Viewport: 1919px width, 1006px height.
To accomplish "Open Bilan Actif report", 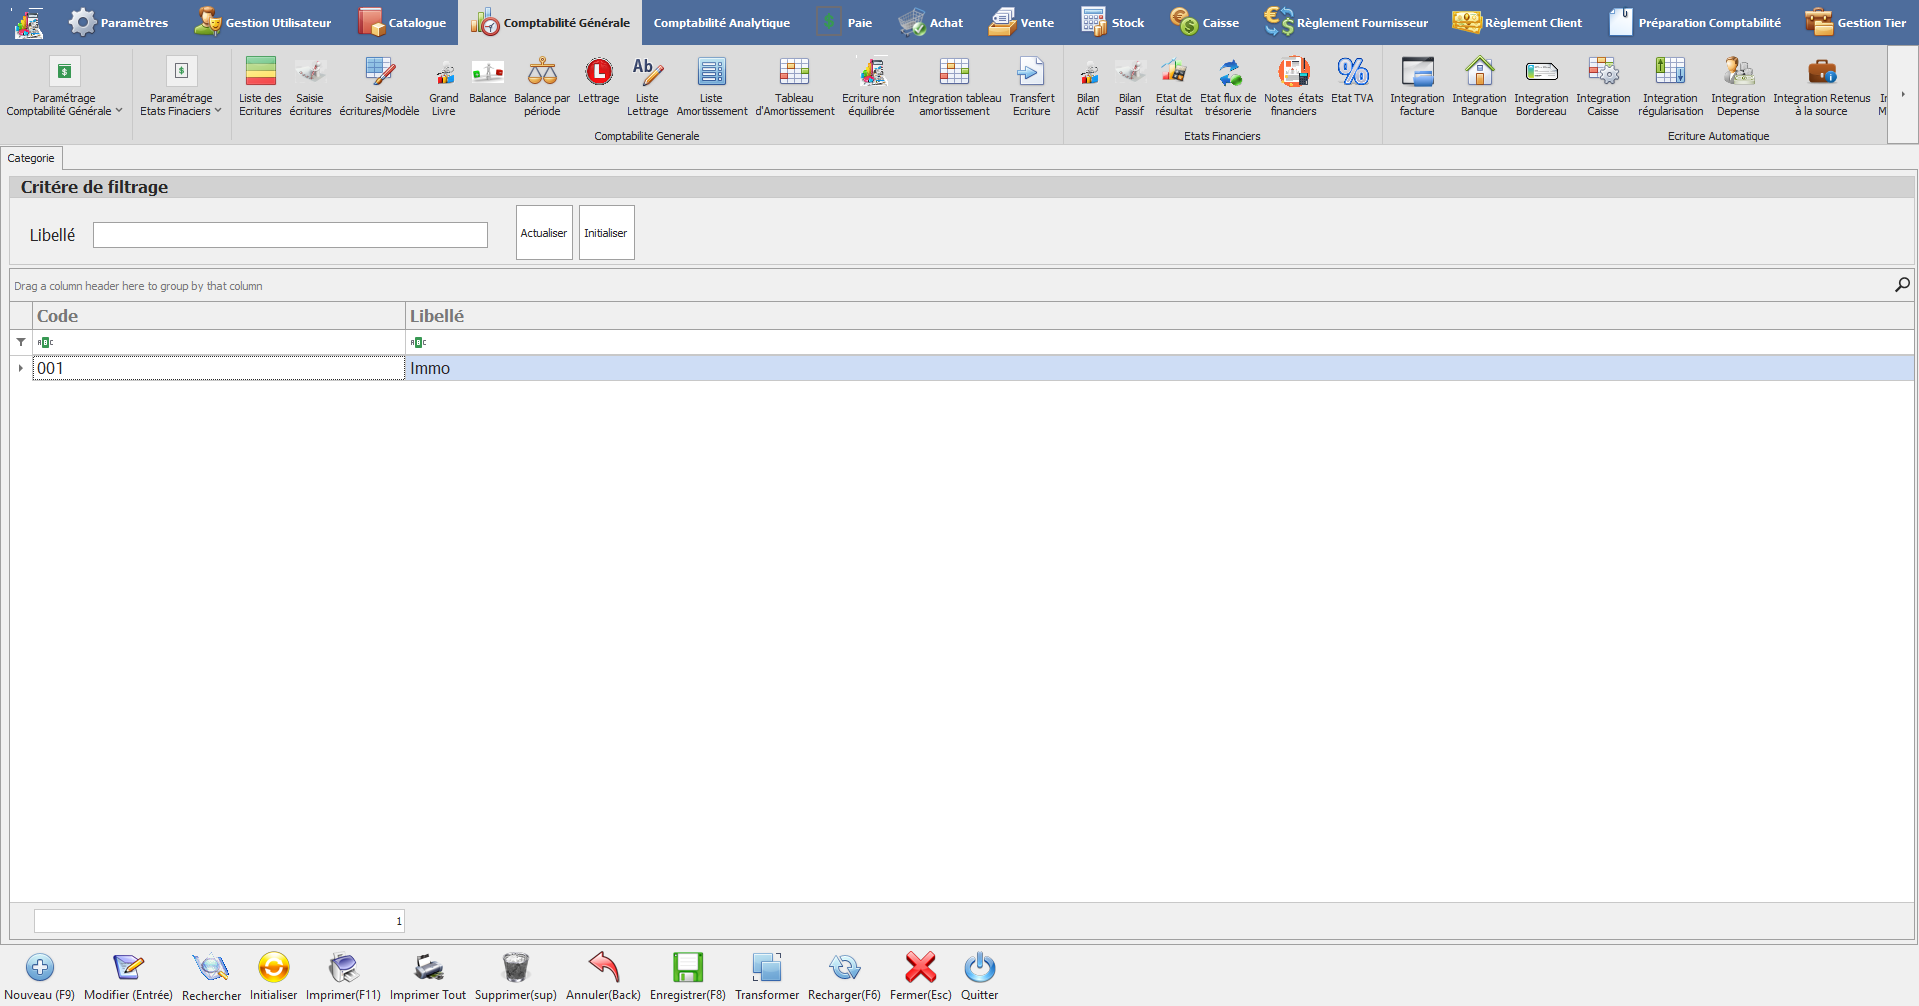I will point(1088,87).
